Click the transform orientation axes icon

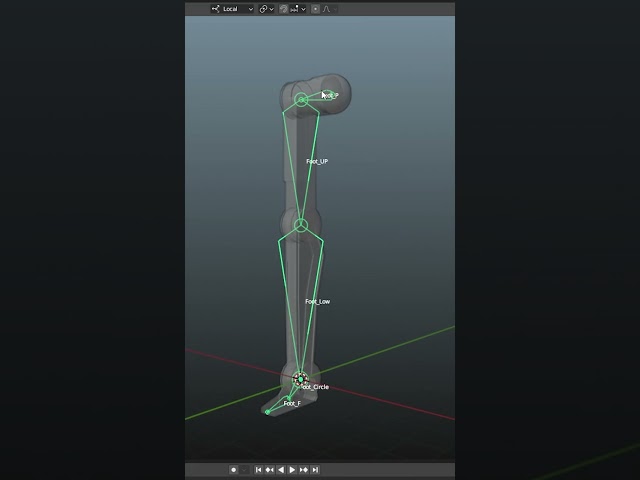point(216,9)
